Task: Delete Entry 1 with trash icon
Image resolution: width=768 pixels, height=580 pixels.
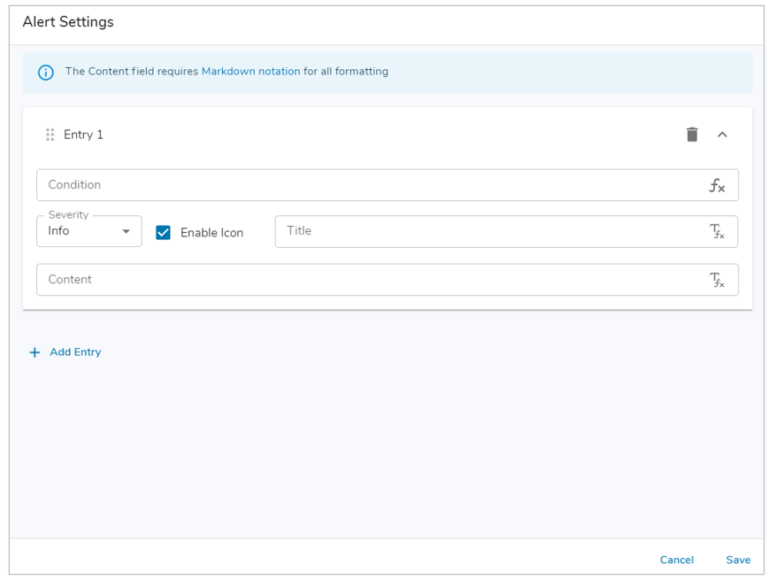Action: [x=692, y=134]
